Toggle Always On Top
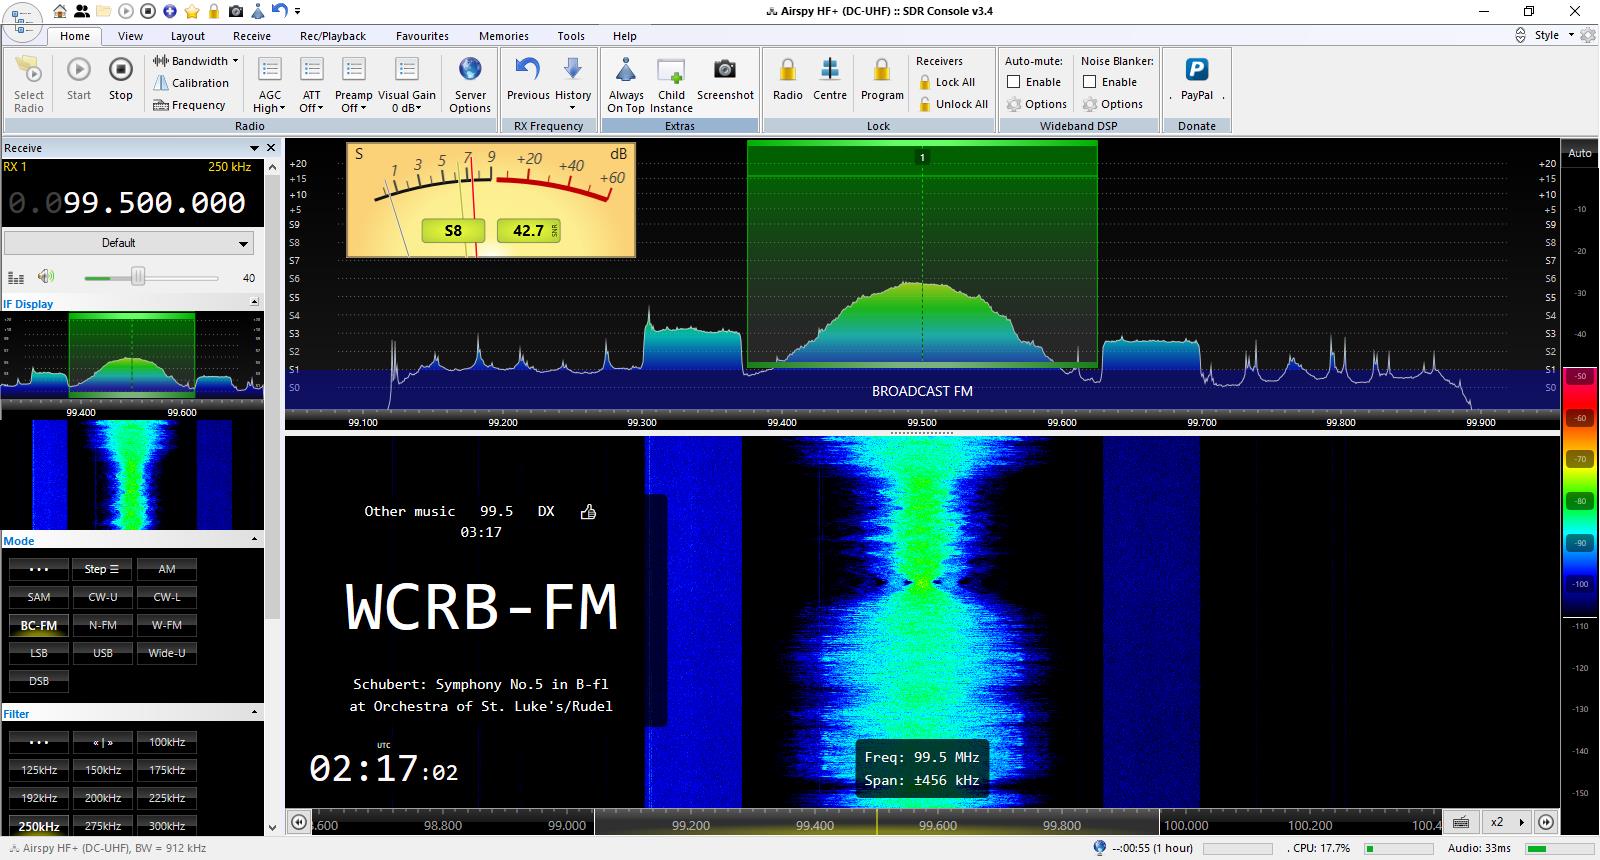 tap(626, 84)
